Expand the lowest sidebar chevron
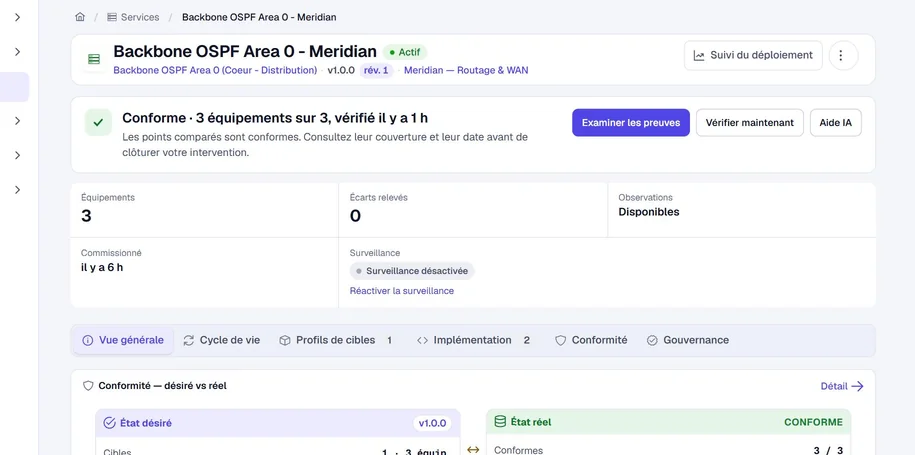The image size is (915, 455). pos(18,190)
